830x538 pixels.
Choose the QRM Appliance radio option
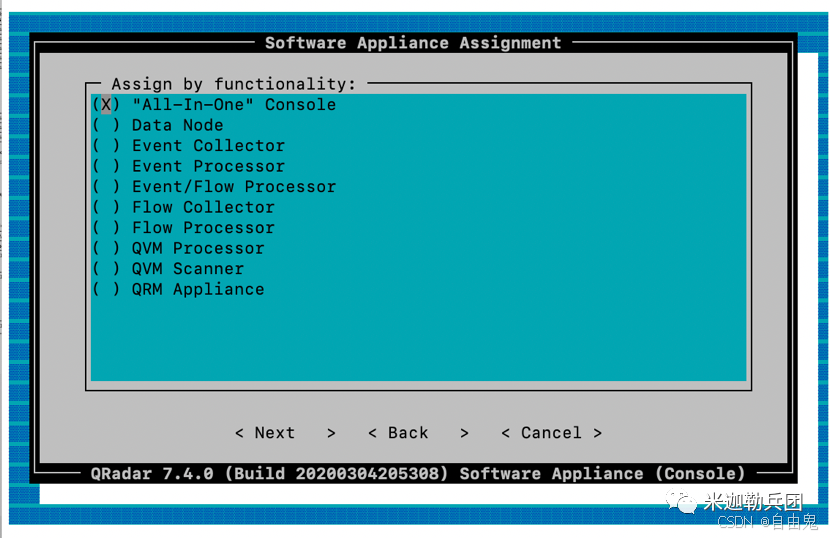coord(178,289)
